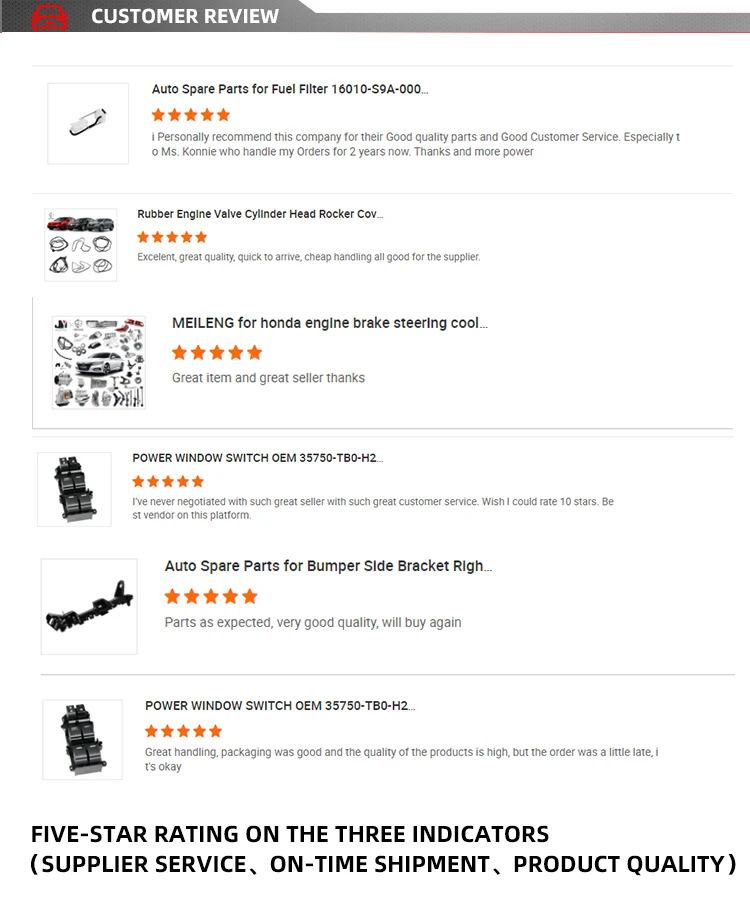Open Rubber Engine Valve Cylinder Head Rocker title
Image resolution: width=750 pixels, height=915 pixels.
260,214
